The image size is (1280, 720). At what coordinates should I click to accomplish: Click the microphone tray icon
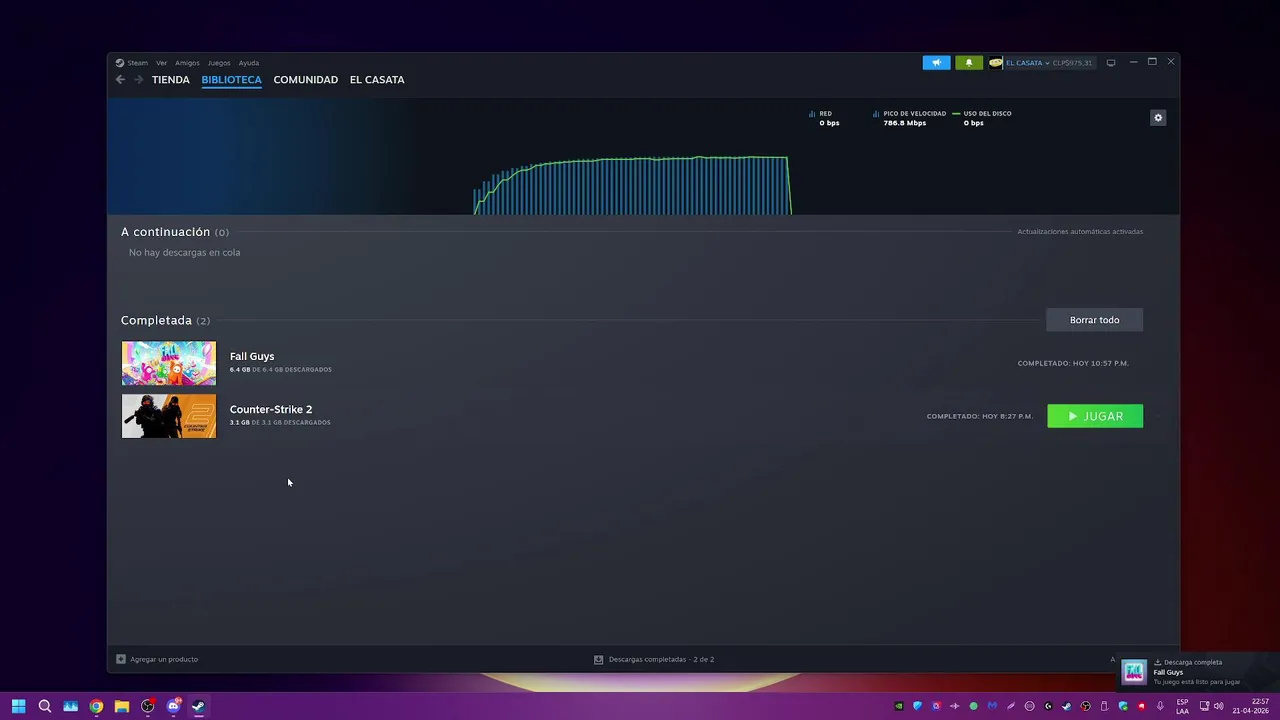(x=1160, y=706)
